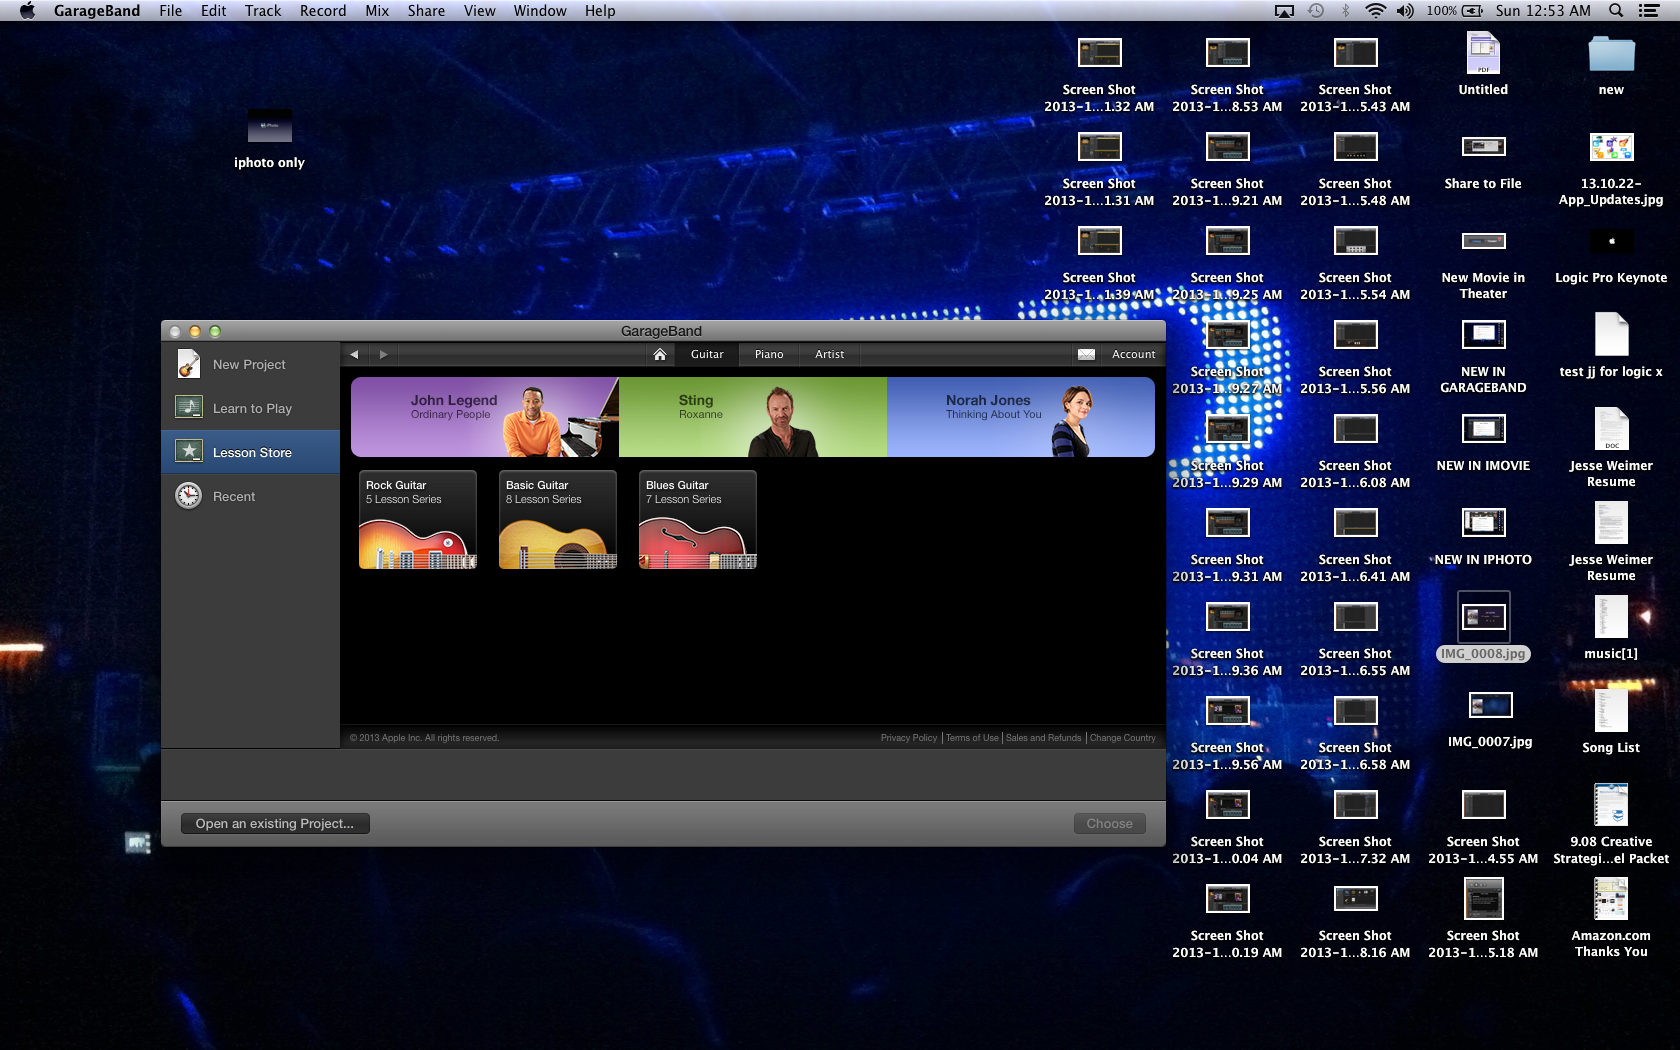
Task: Open Recent projects list
Action: coord(250,496)
